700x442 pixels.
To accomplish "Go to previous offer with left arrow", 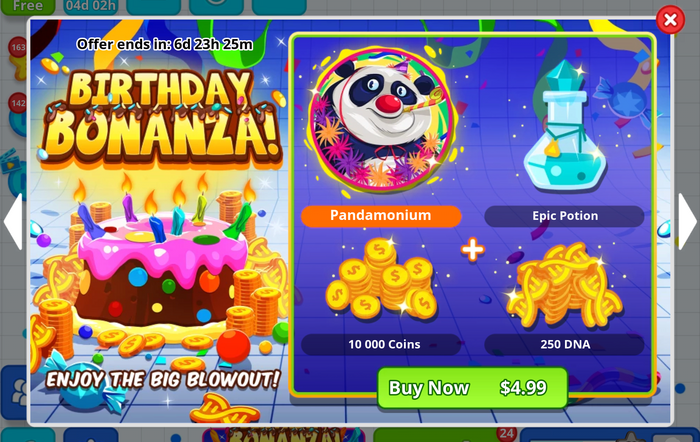I will pyautogui.click(x=12, y=221).
